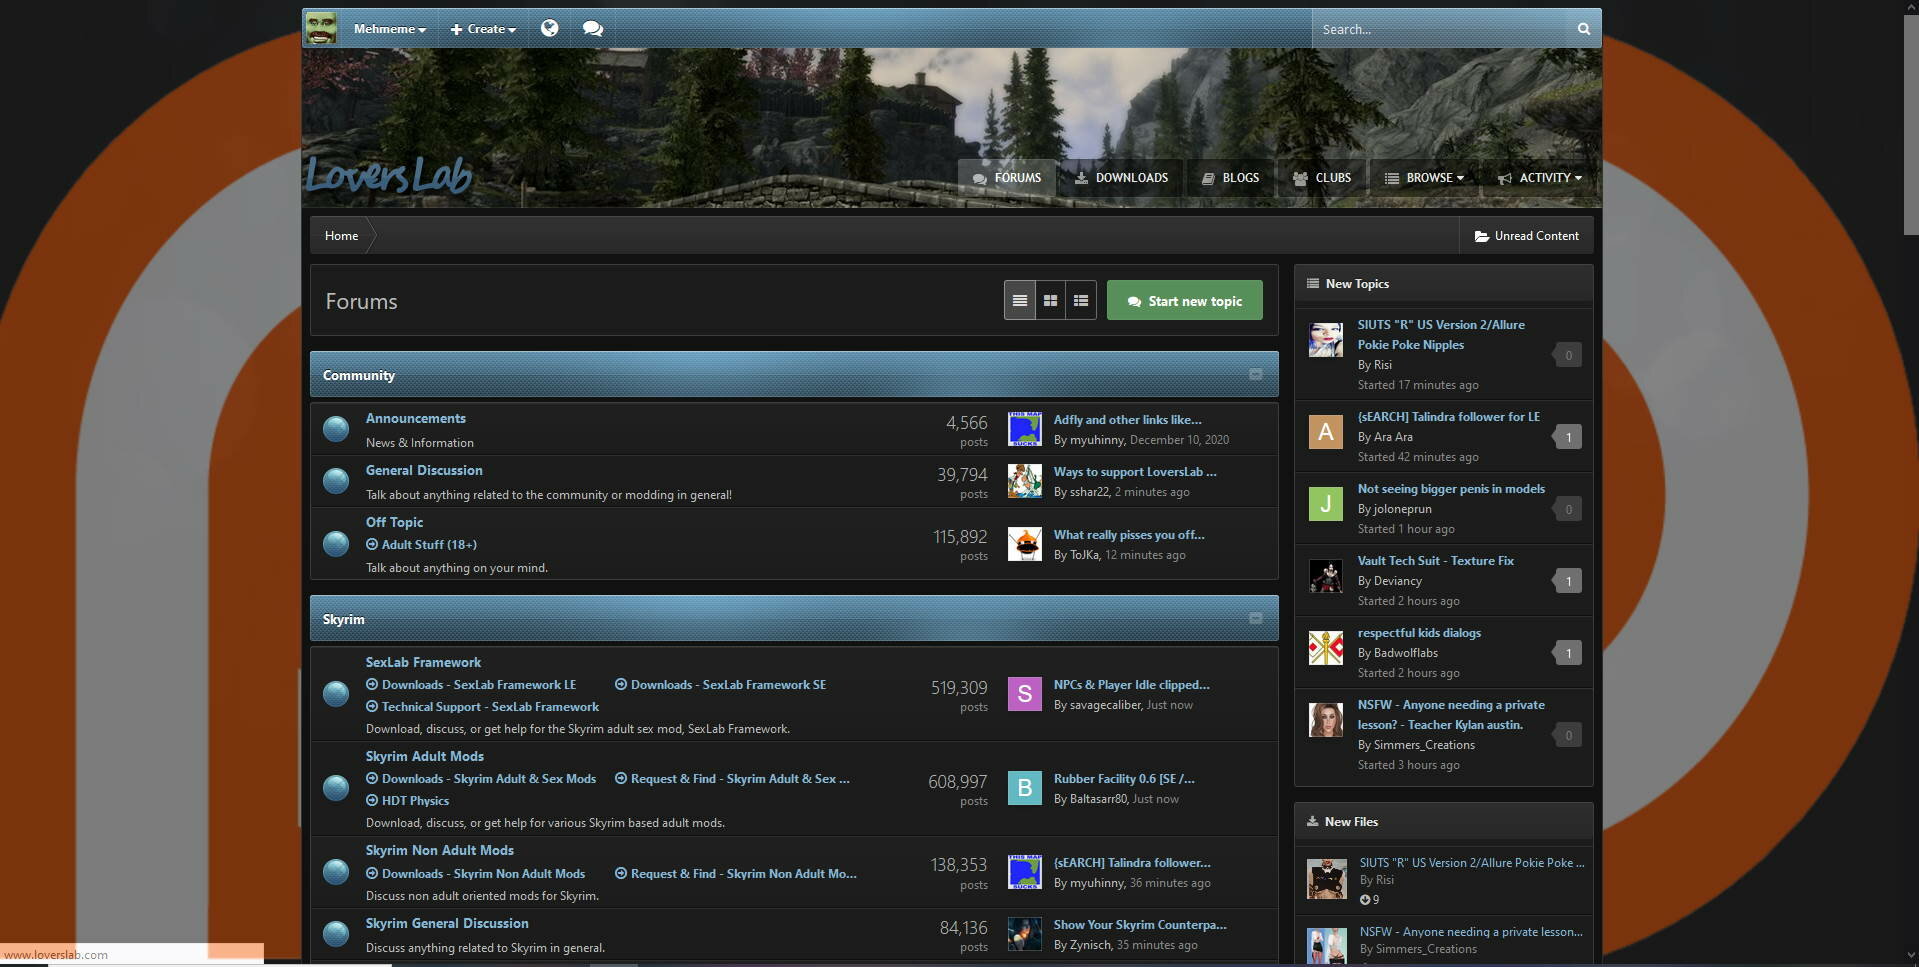Open Baltasarr80's B avatar
The width and height of the screenshot is (1919, 967).
(x=1024, y=788)
